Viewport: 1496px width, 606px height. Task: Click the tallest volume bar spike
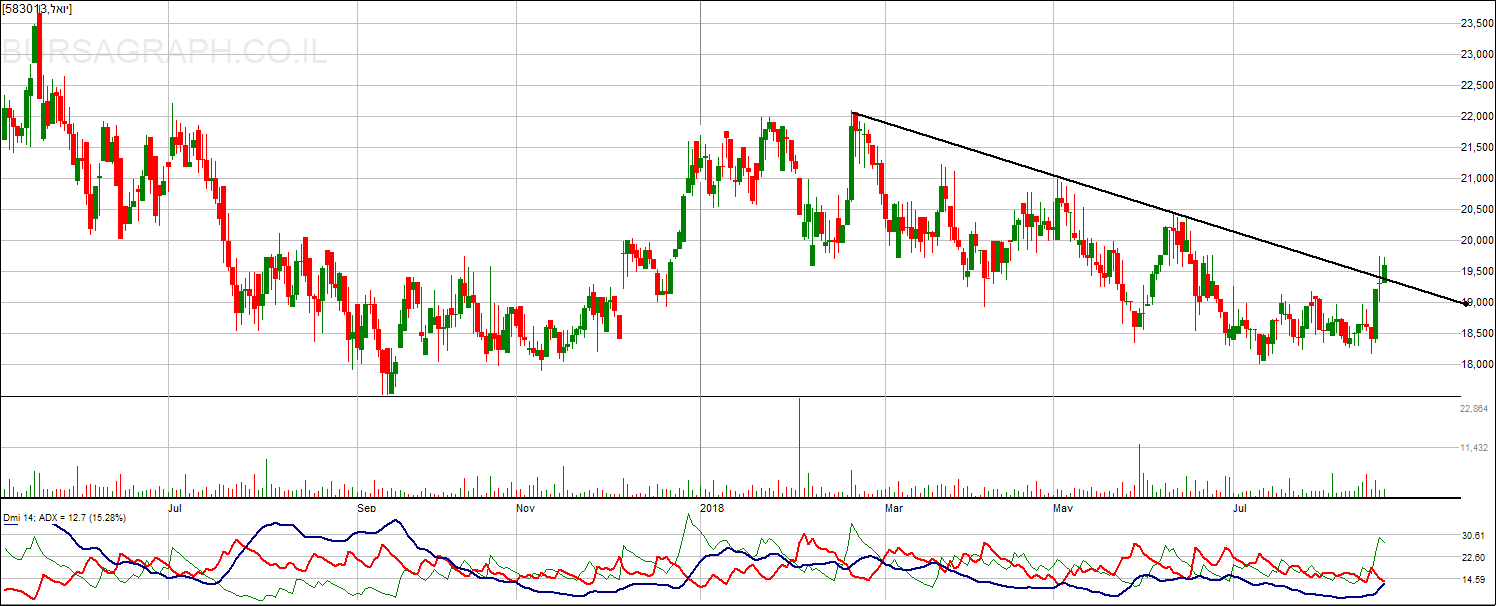click(800, 447)
